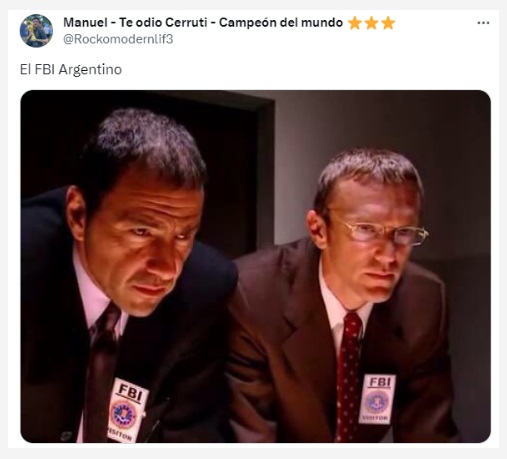Click the first gold star emoji
The width and height of the screenshot is (507, 459).
click(x=354, y=23)
